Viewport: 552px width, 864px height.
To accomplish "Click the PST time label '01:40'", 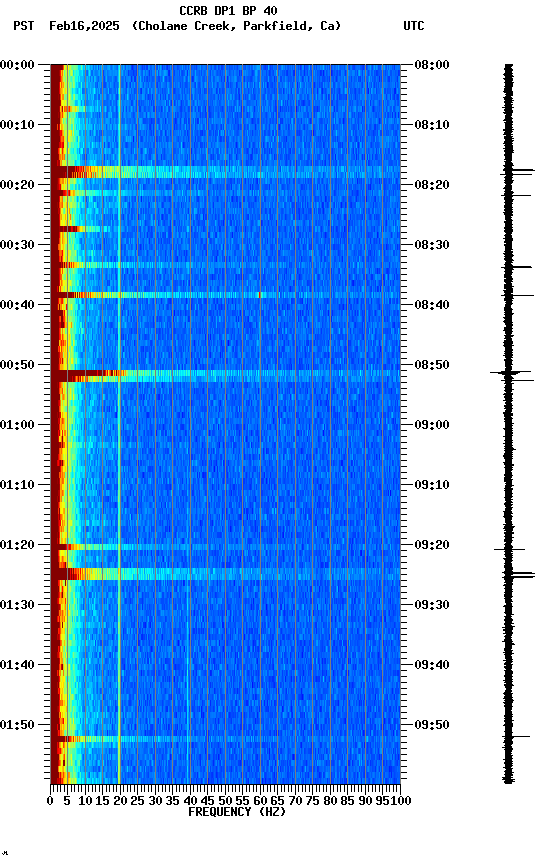I will pyautogui.click(x=17, y=666).
